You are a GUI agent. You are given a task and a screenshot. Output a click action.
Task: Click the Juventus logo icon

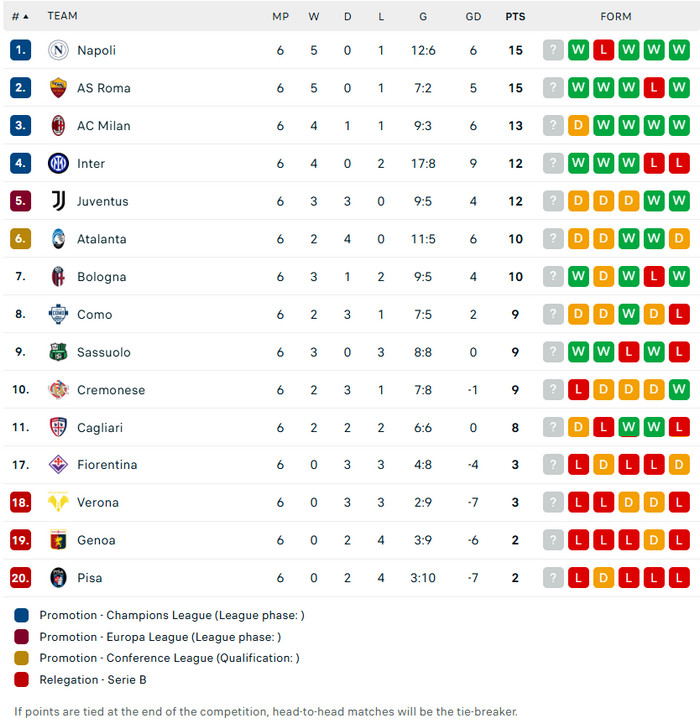click(58, 201)
